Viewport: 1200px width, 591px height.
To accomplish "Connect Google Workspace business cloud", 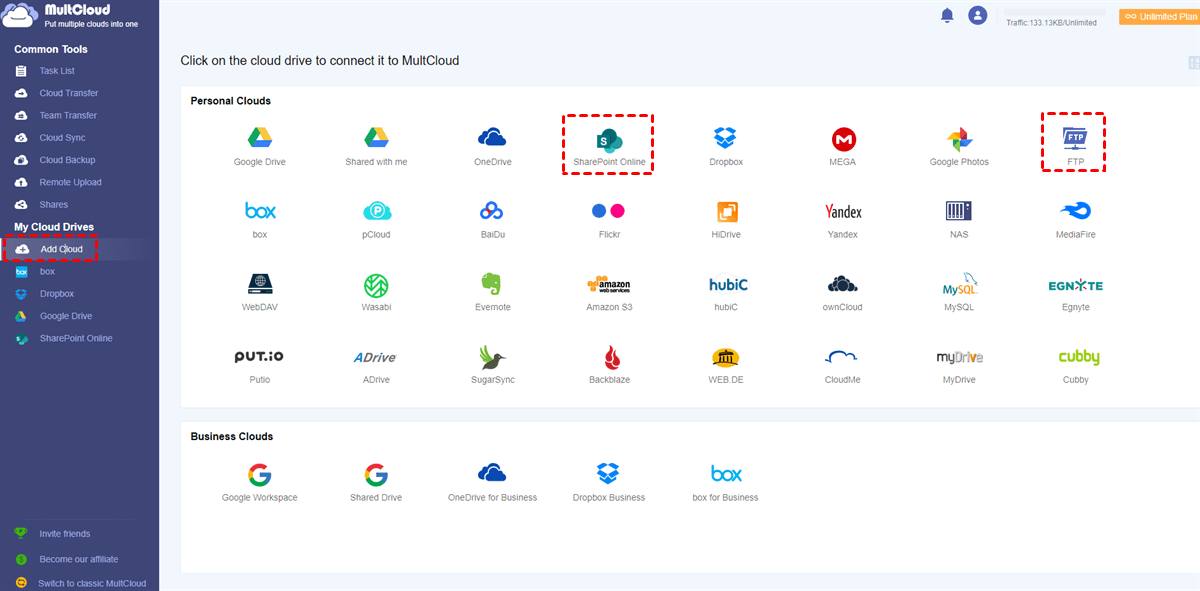I will click(260, 482).
